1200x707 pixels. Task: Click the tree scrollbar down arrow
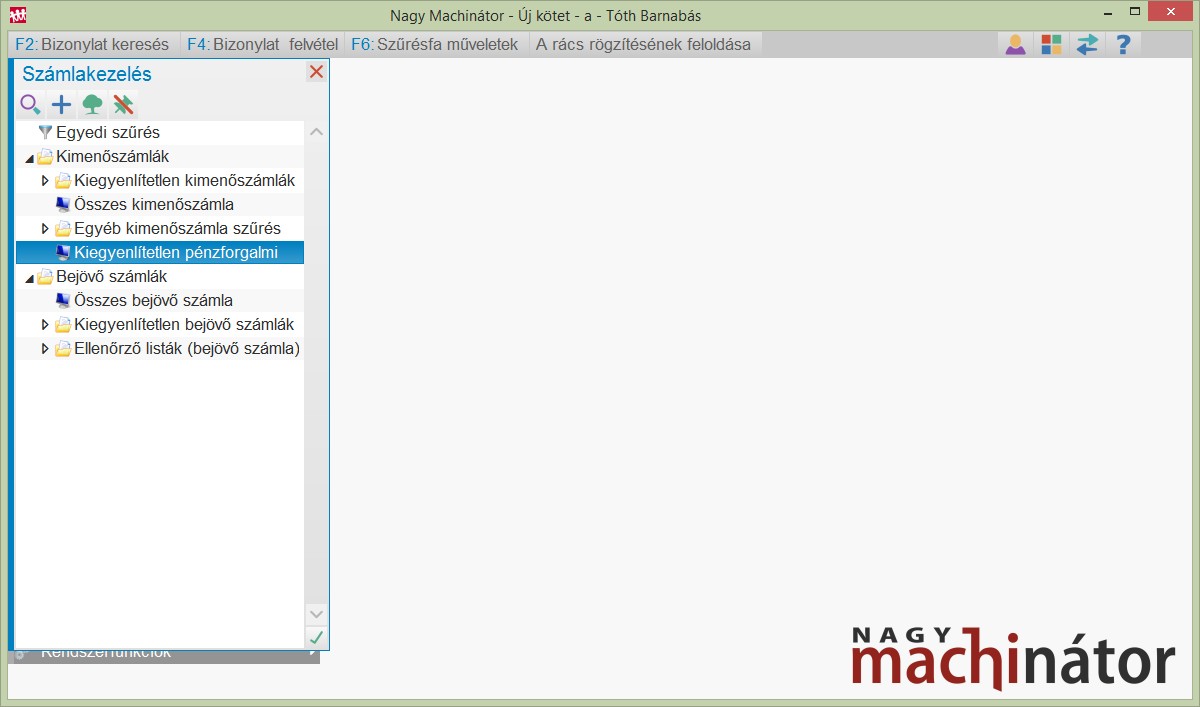click(x=316, y=614)
